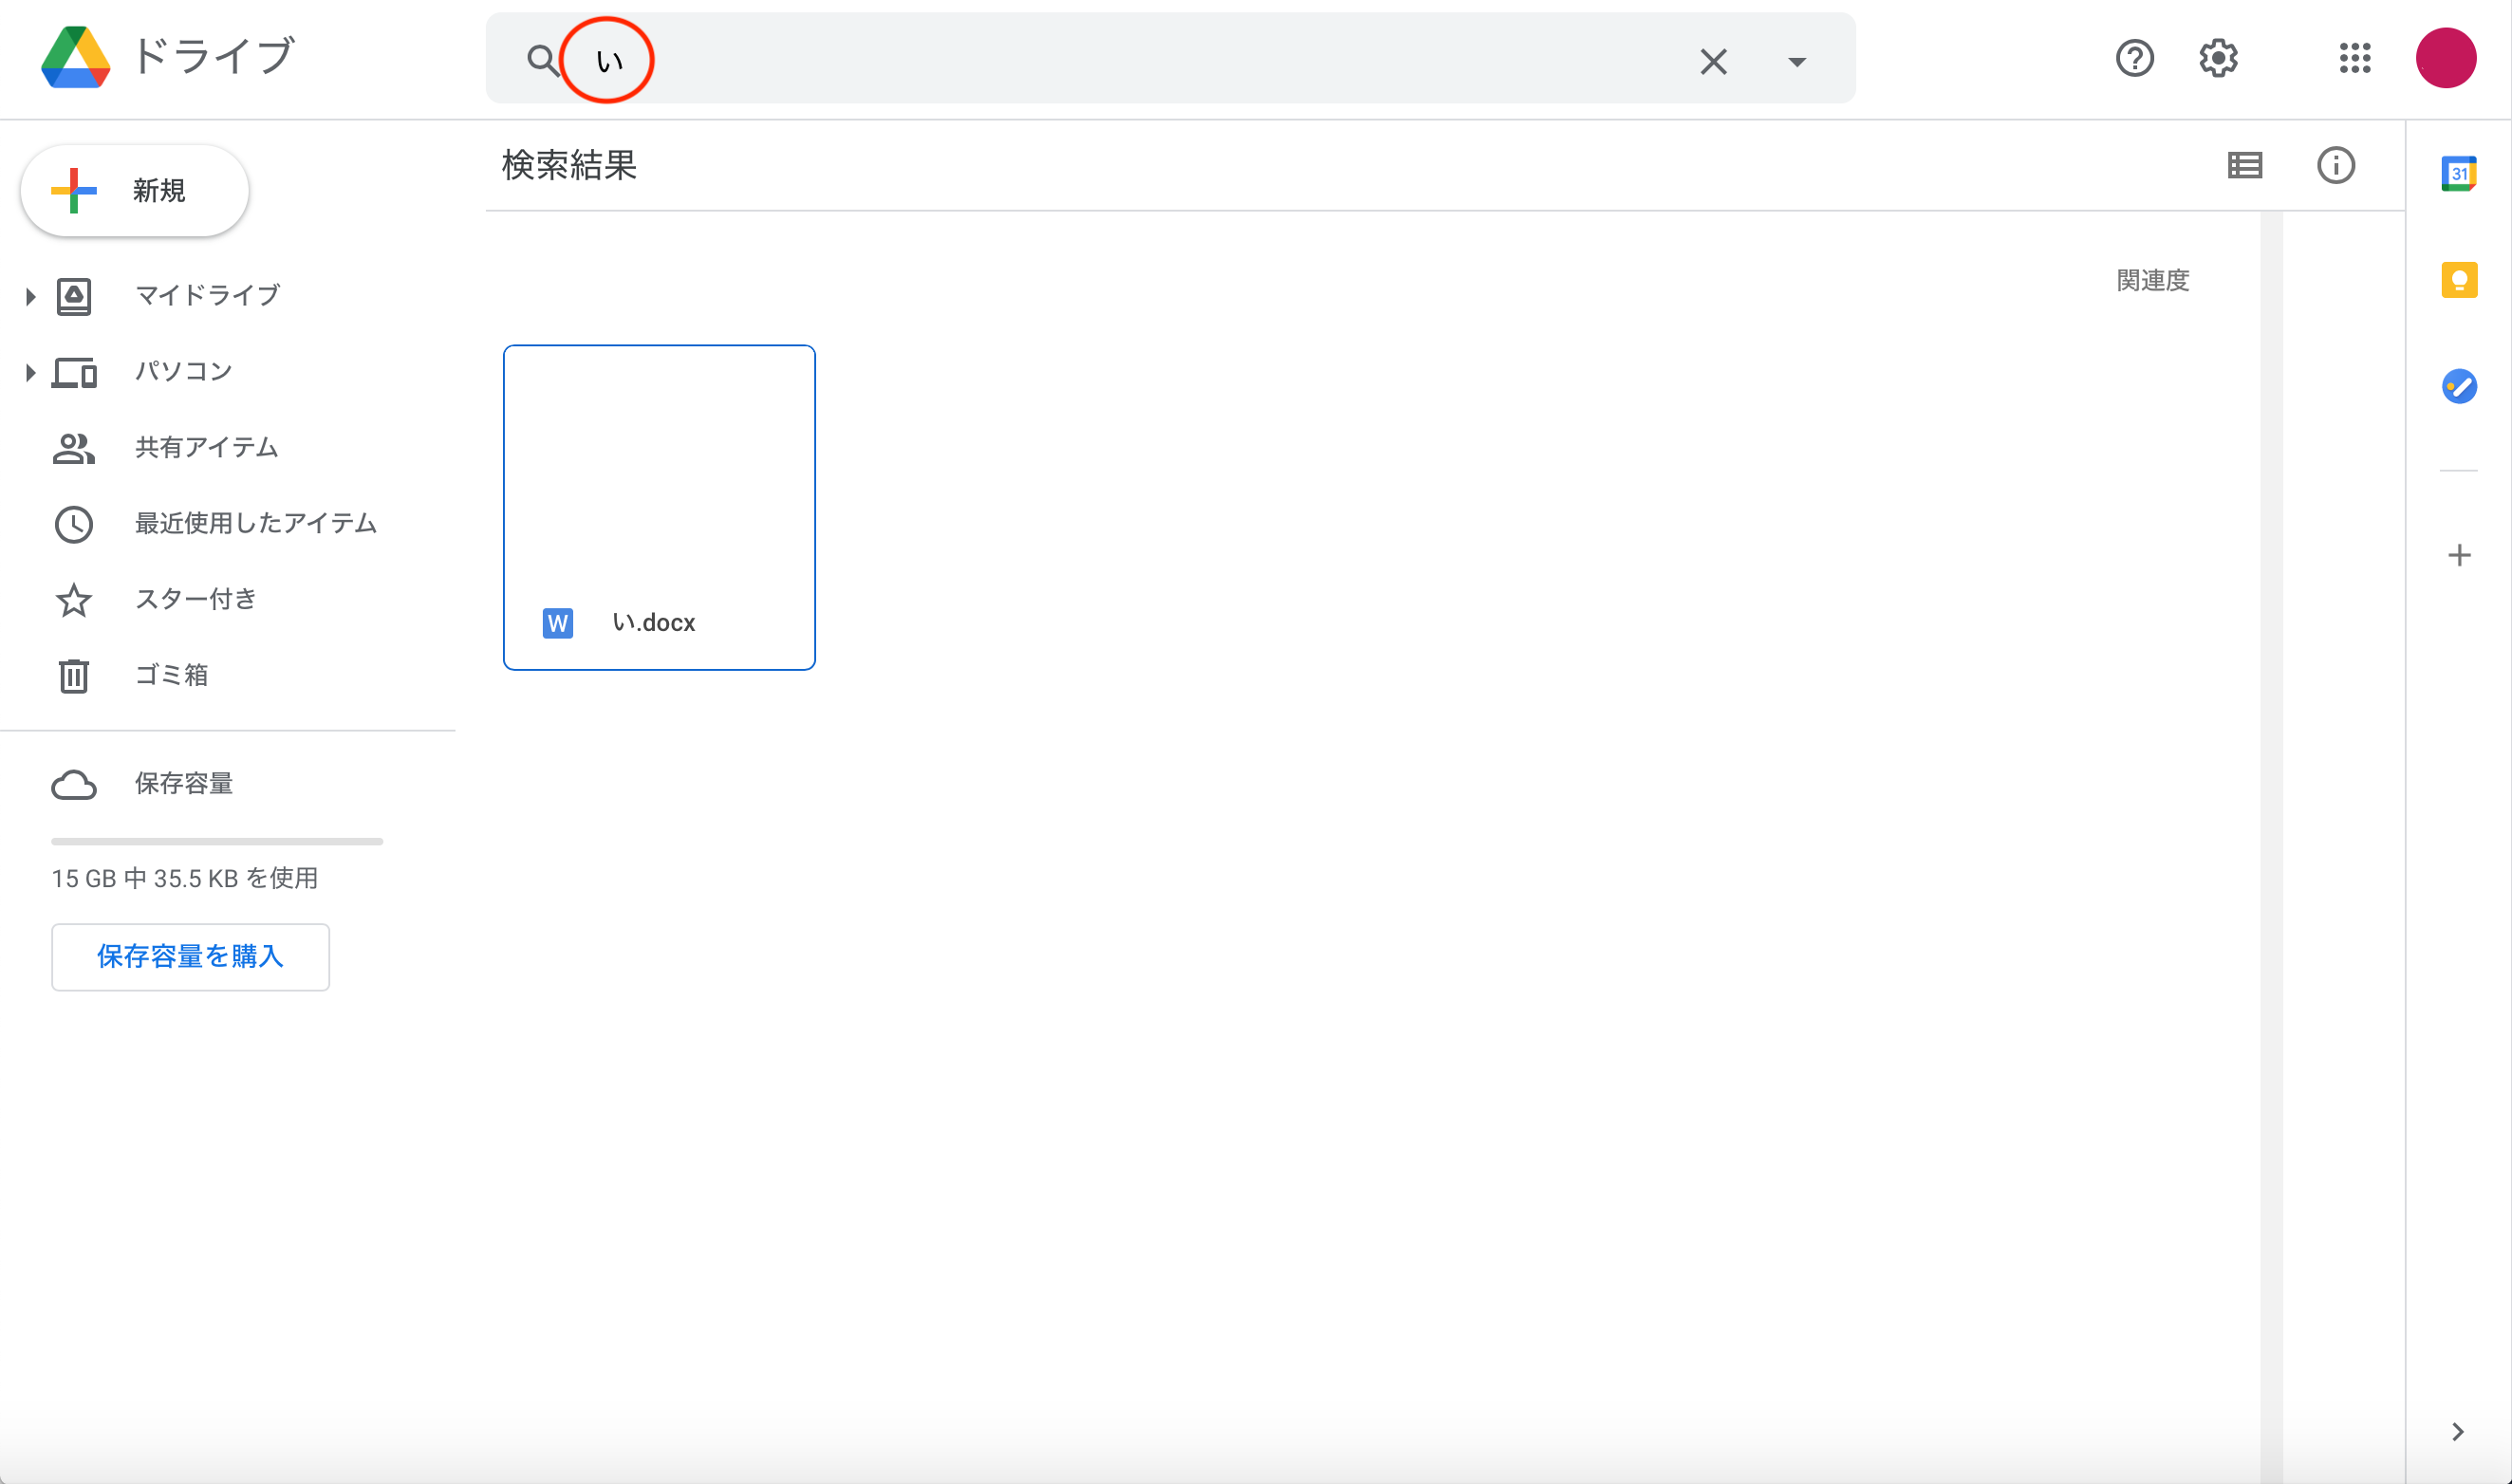
Task: Collapse side panel with chevron
Action: pyautogui.click(x=2457, y=1431)
